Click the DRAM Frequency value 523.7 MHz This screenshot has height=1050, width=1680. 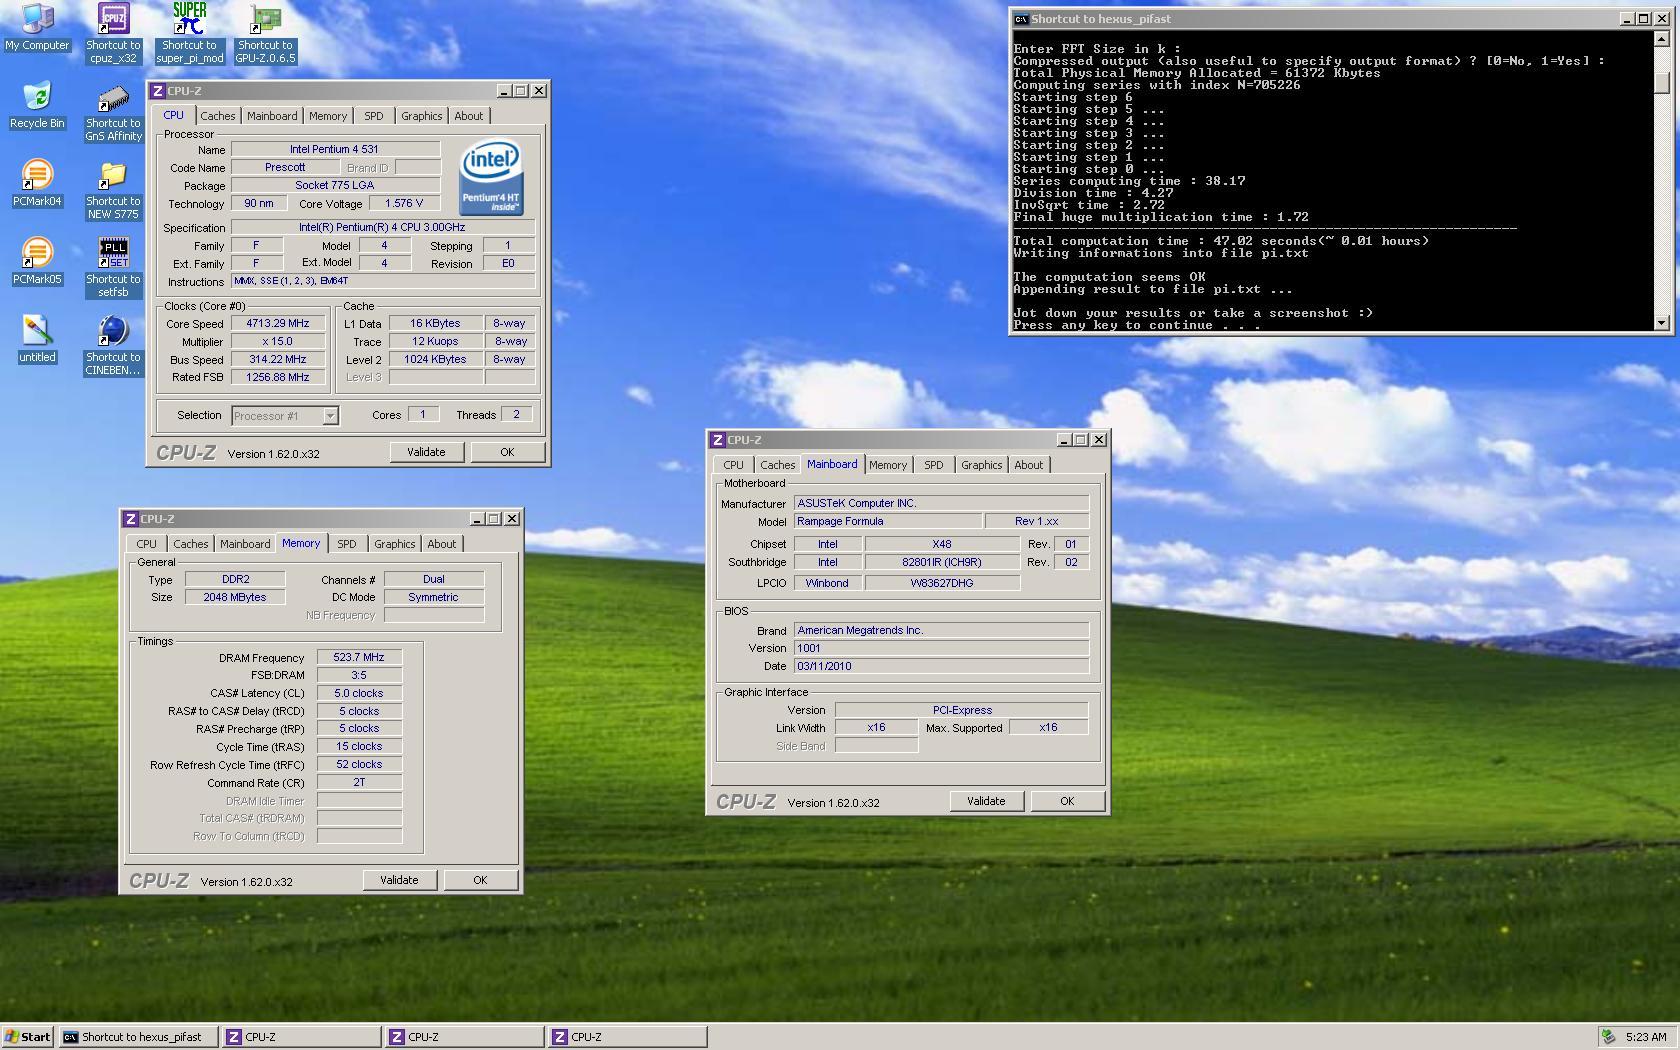coord(359,658)
